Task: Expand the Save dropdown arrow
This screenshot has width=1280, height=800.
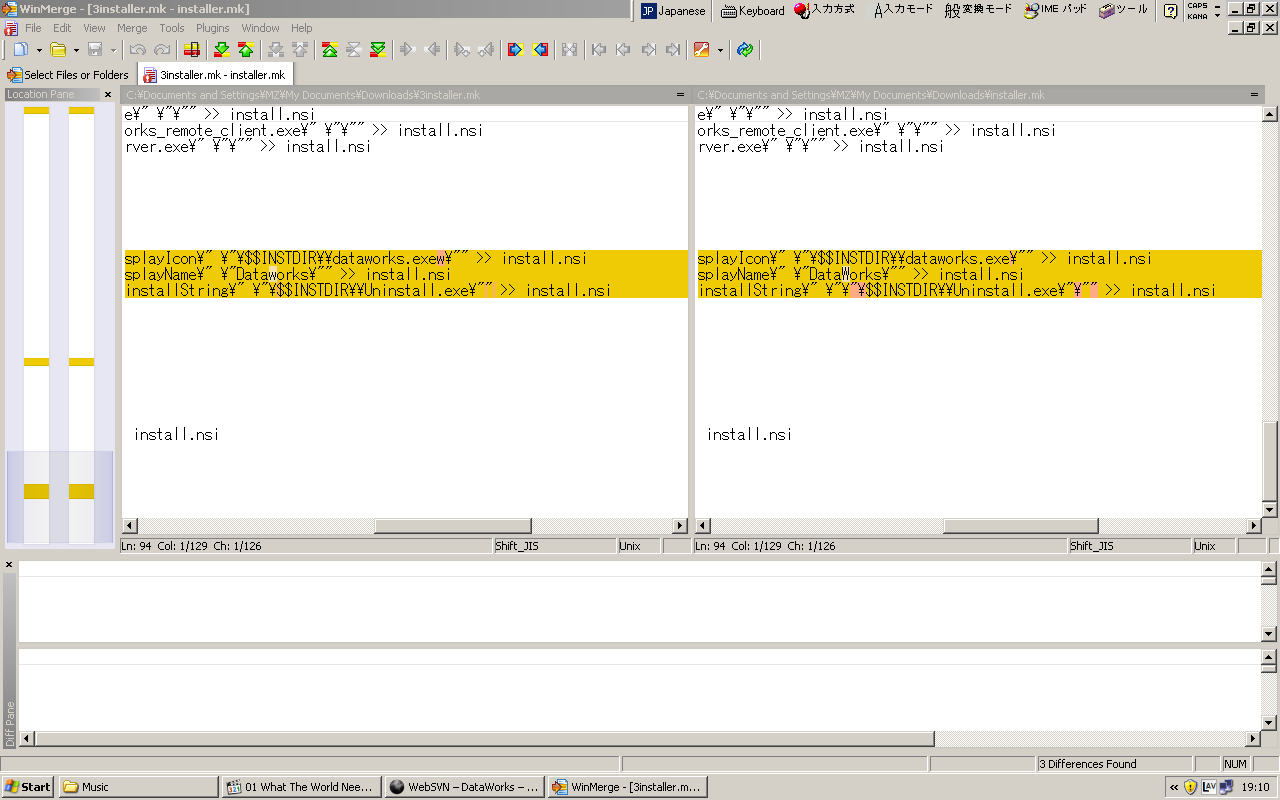Action: click(x=113, y=50)
